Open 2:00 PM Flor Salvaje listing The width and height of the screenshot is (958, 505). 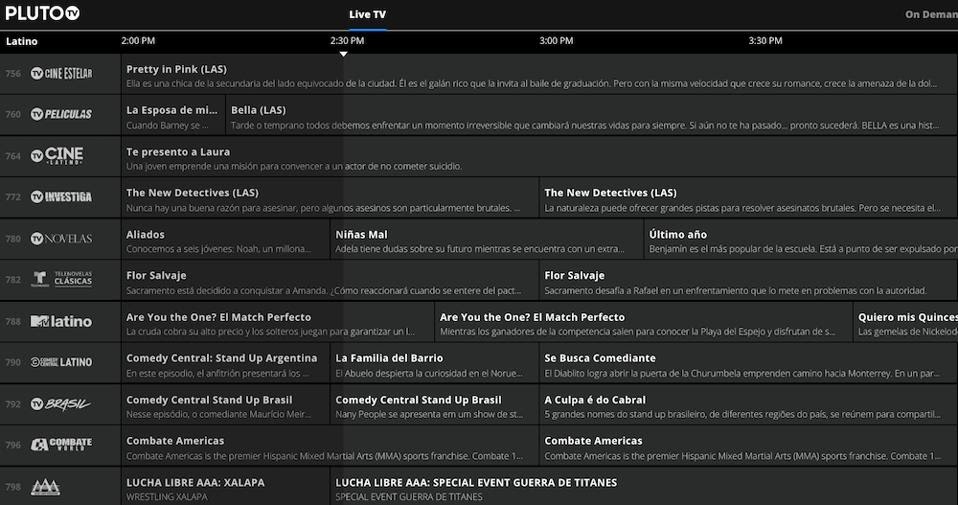tap(330, 280)
